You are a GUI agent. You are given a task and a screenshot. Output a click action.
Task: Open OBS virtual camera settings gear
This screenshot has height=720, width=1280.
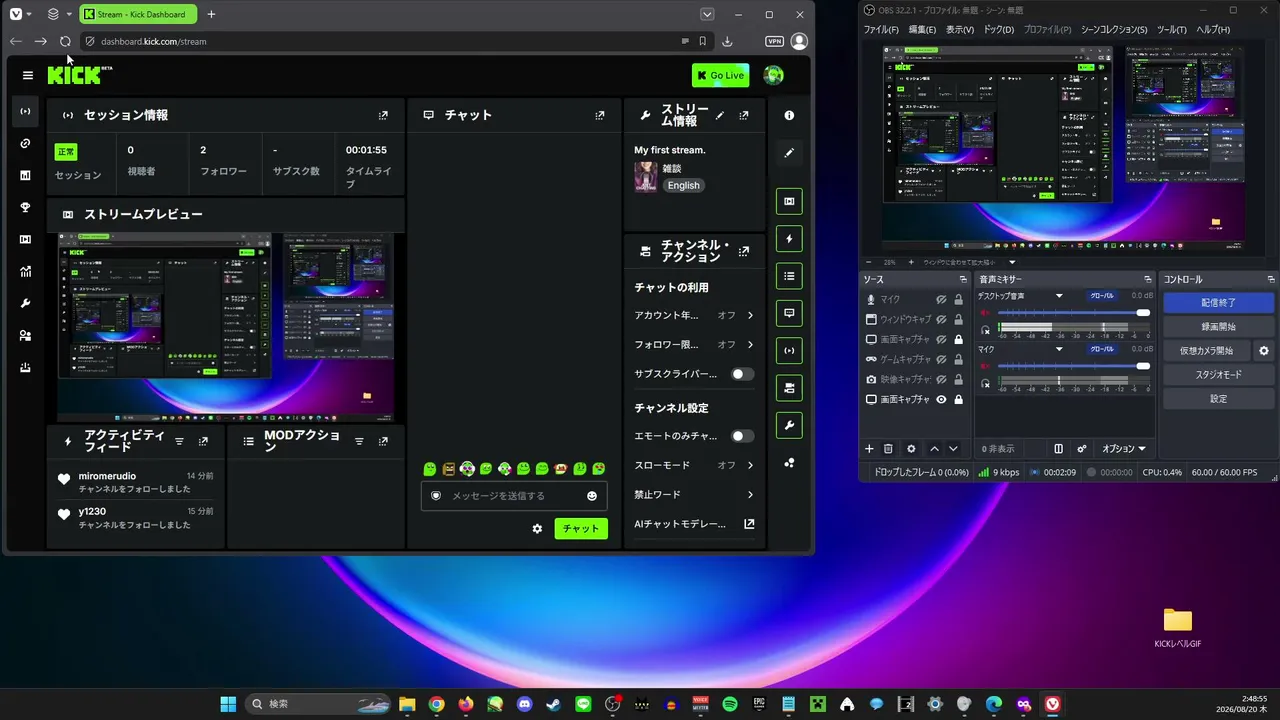(x=1264, y=351)
